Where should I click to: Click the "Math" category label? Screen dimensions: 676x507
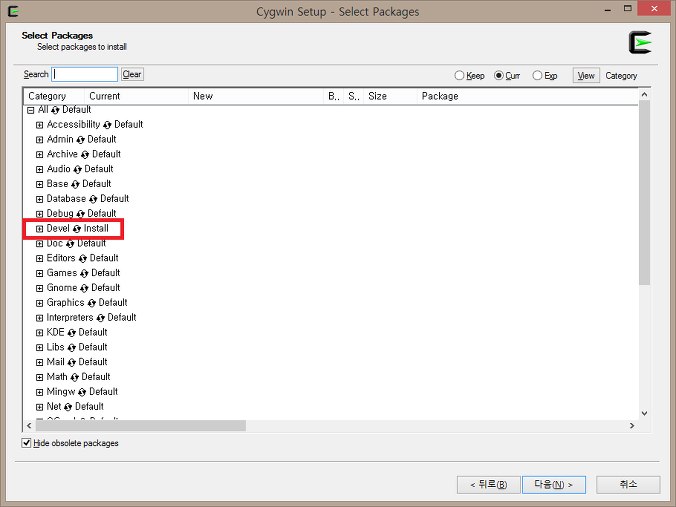point(57,377)
